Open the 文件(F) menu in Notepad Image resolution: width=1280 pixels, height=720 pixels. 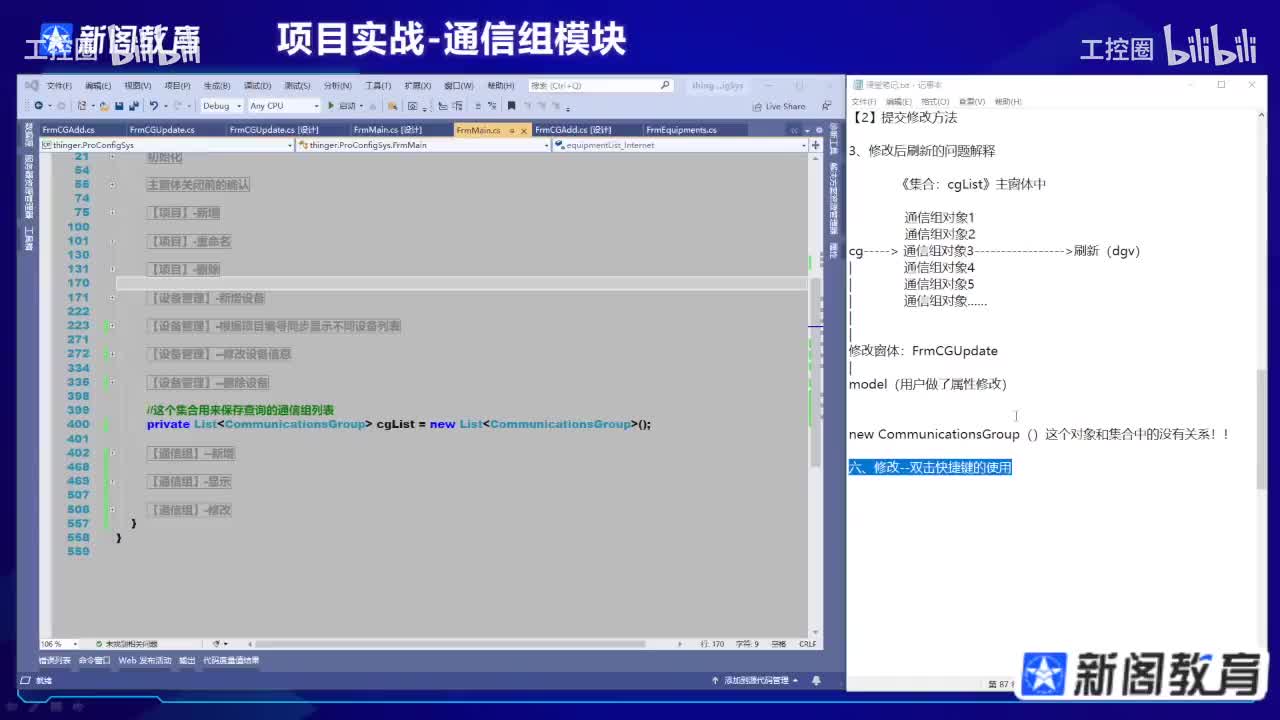864,101
